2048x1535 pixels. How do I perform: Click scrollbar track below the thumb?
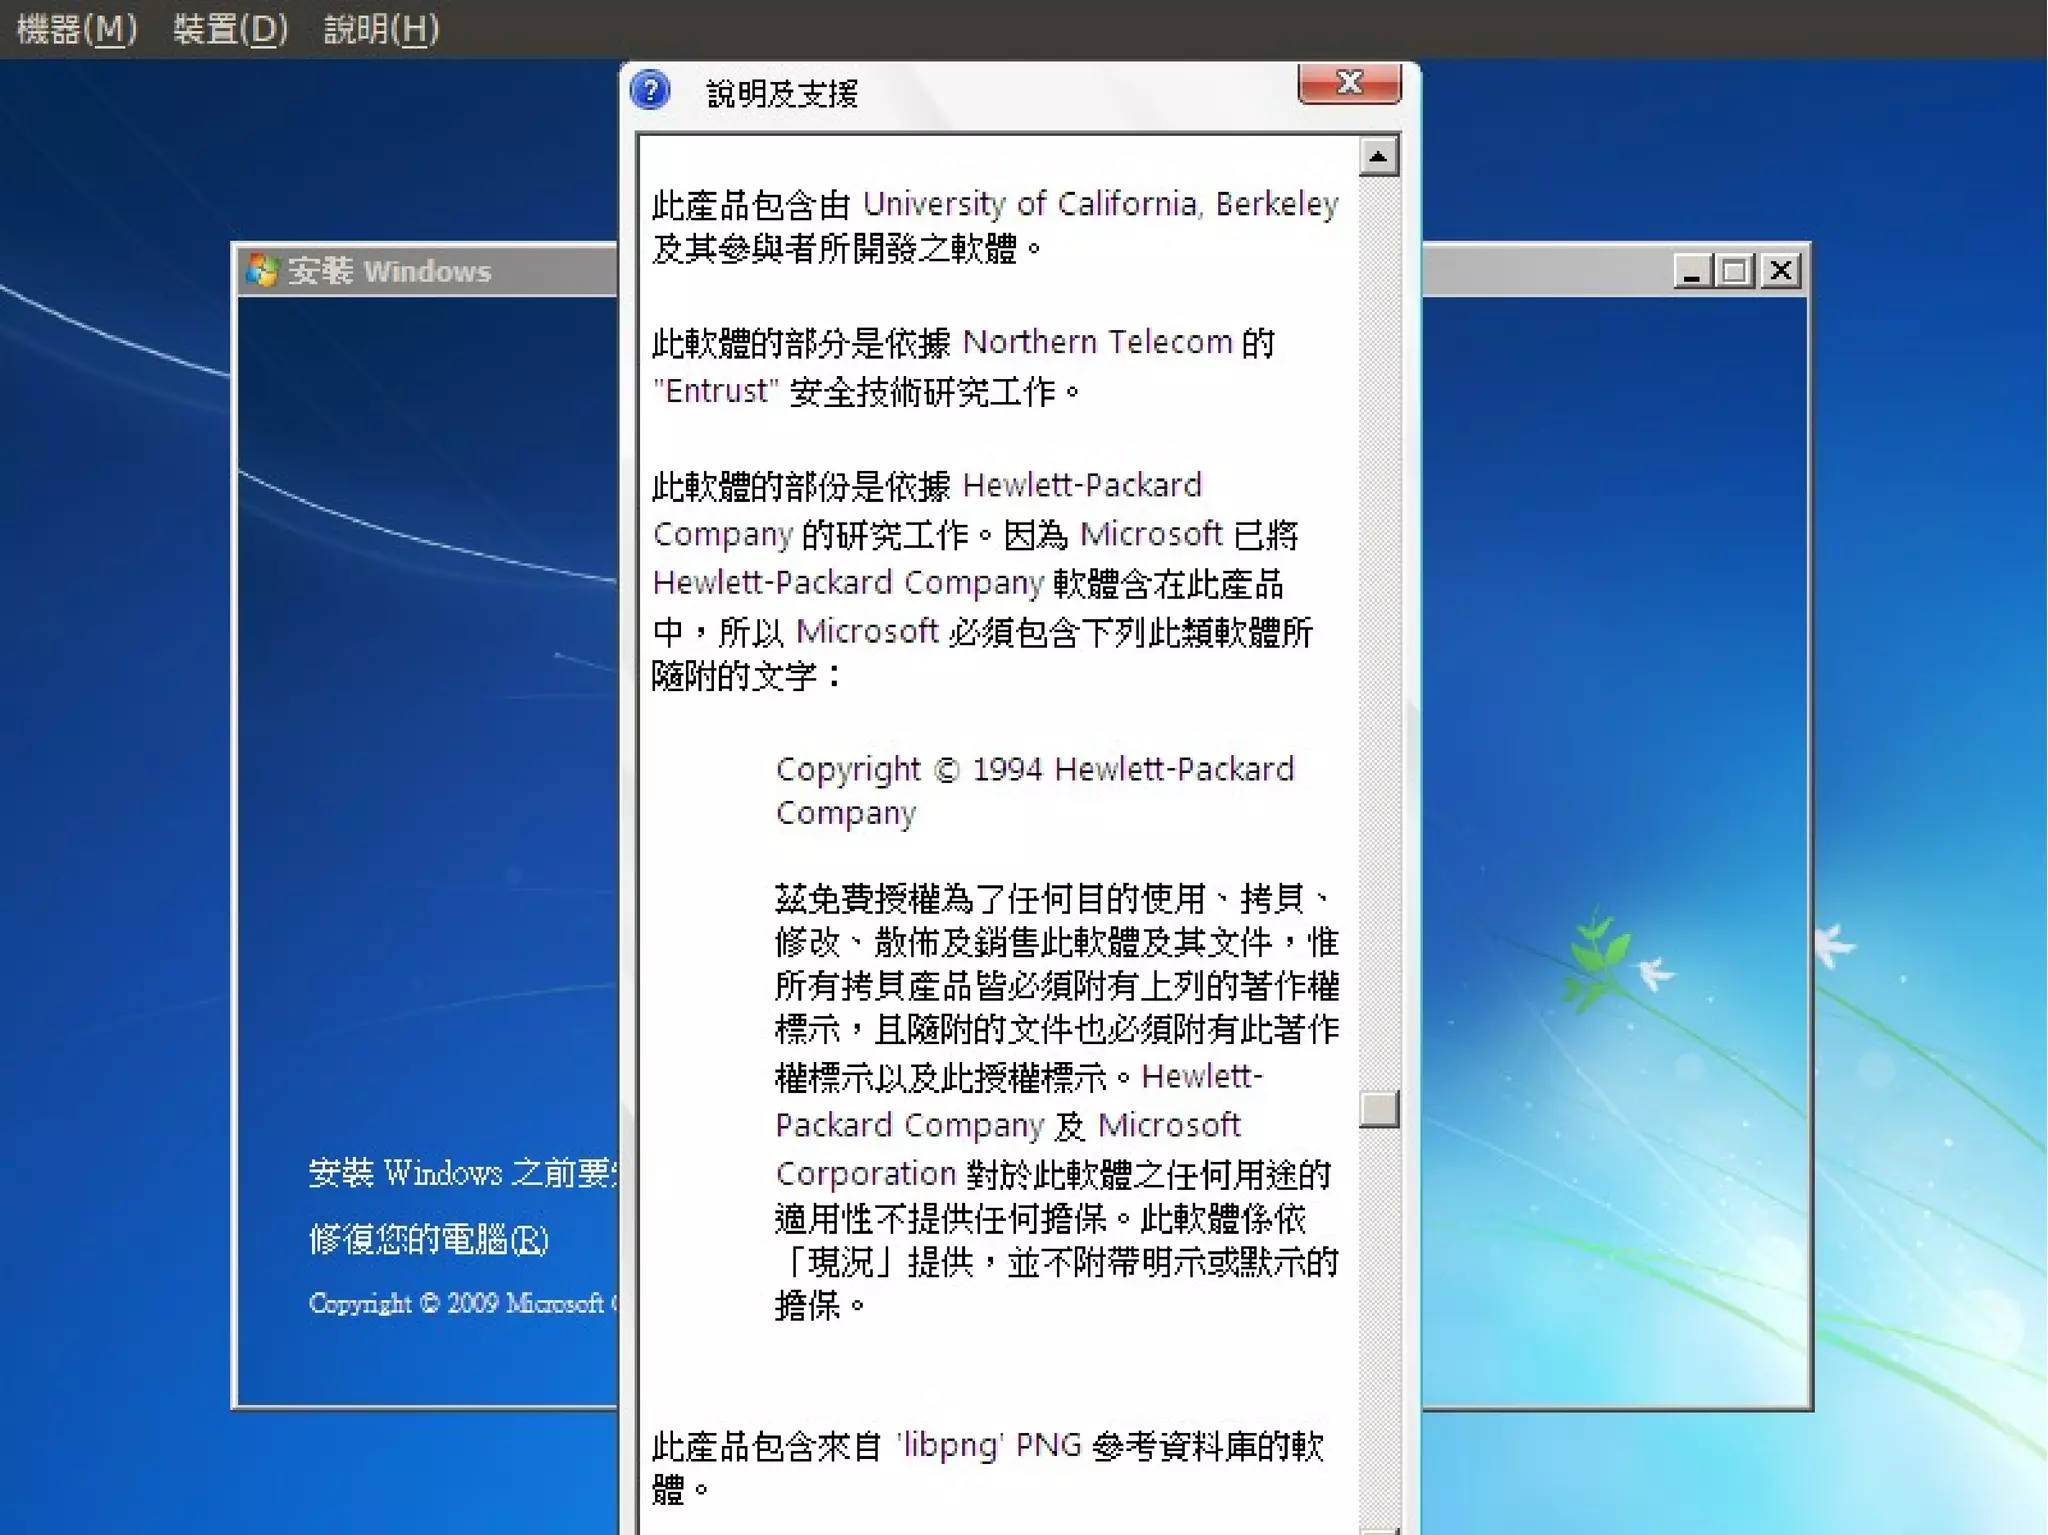click(x=1379, y=1320)
